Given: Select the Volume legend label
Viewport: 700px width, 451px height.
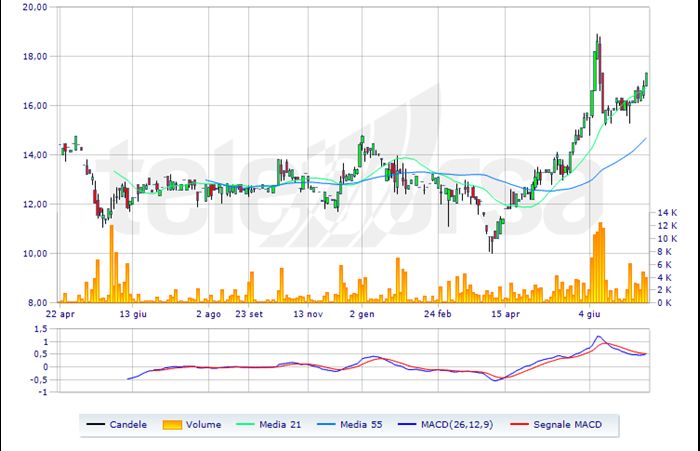Looking at the screenshot, I should point(203,424).
